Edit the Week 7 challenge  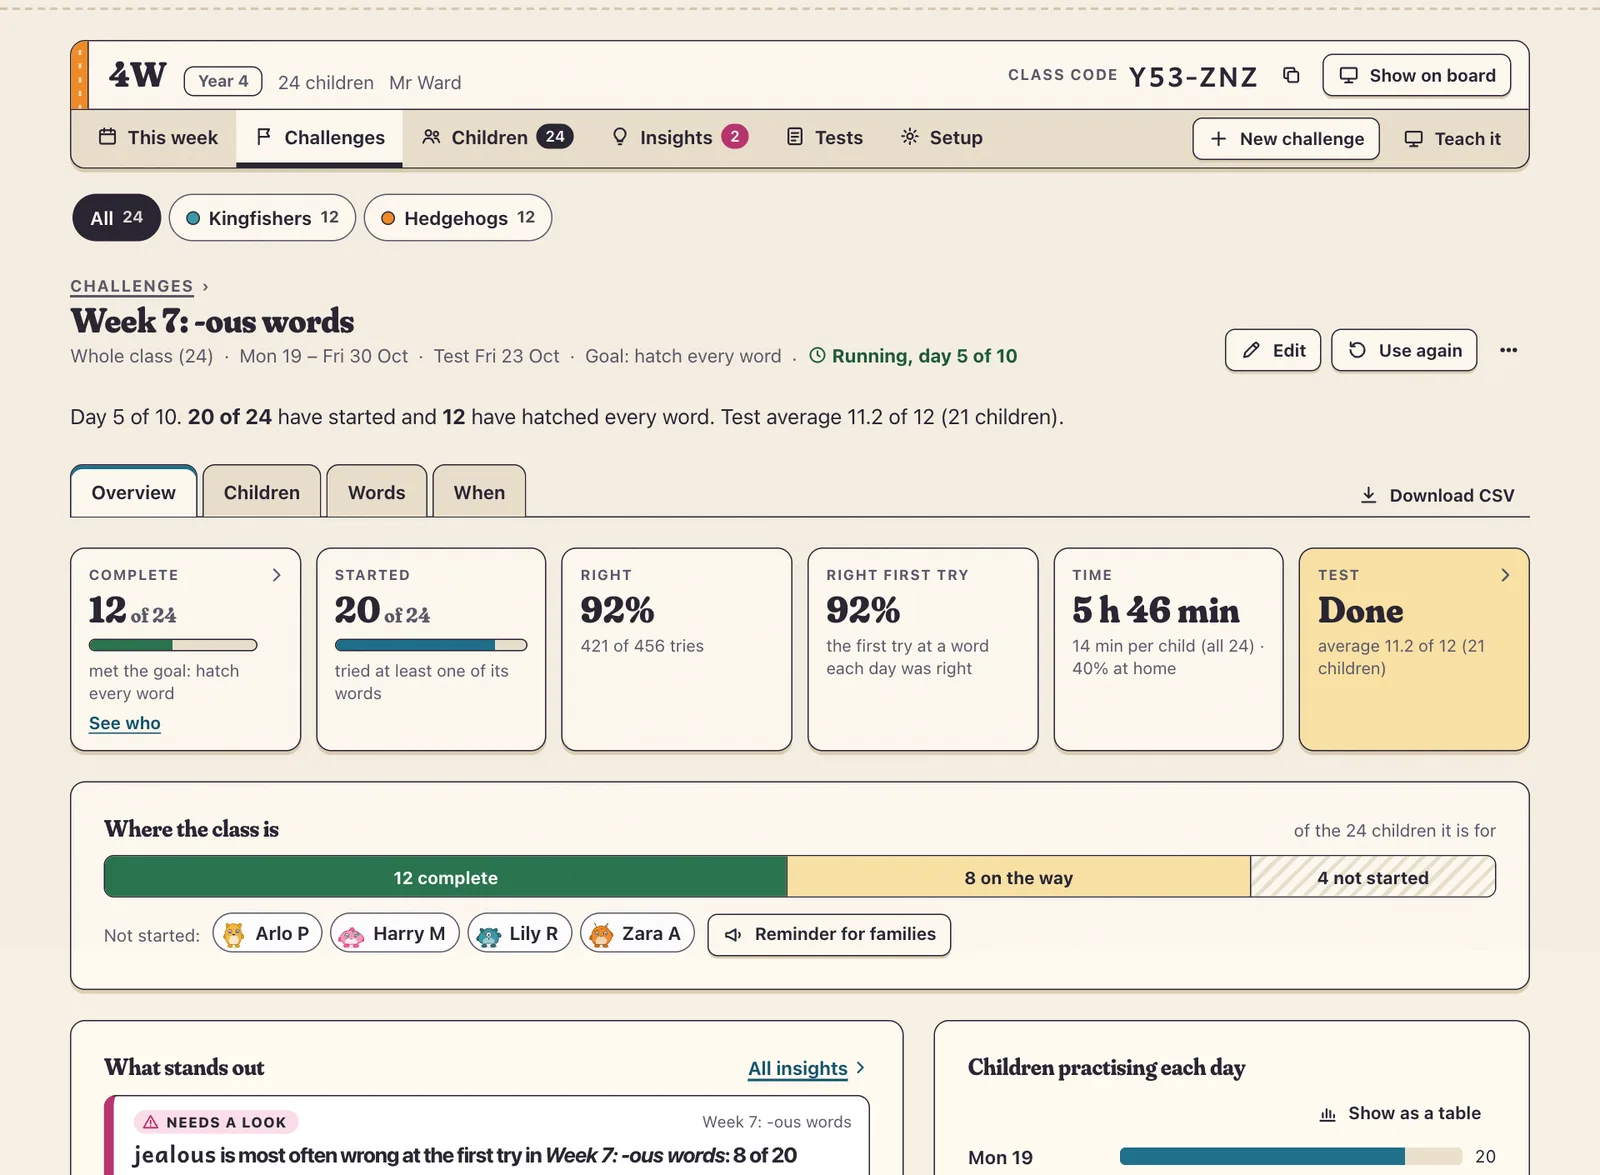(1273, 351)
